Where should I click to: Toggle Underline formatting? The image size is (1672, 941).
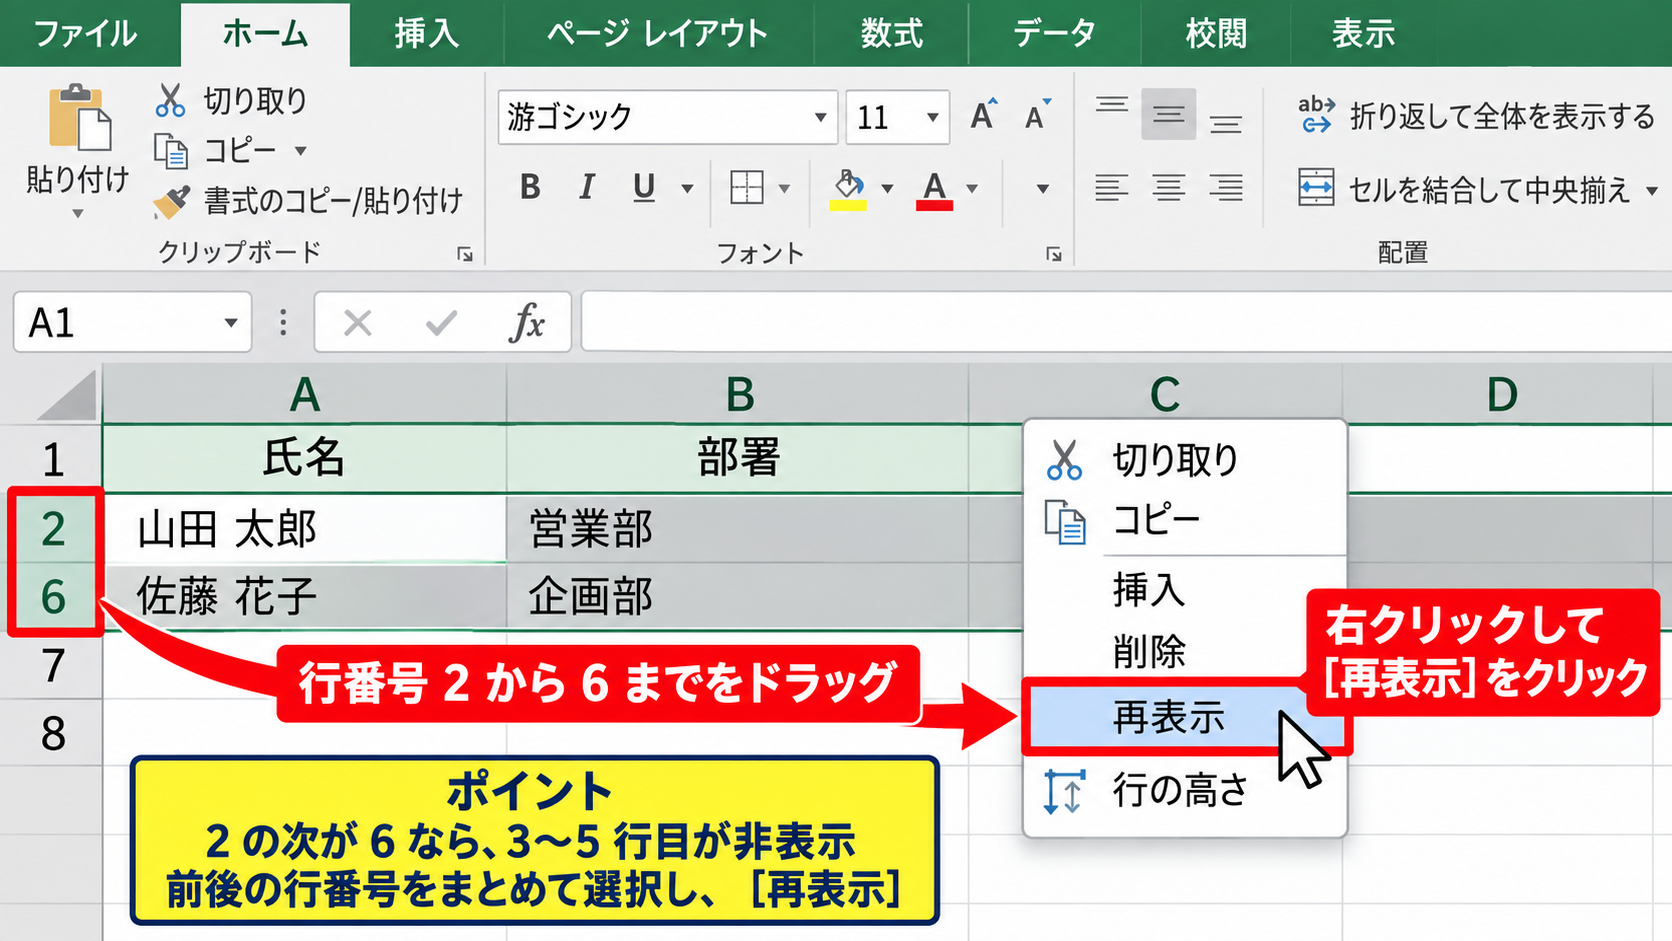pyautogui.click(x=644, y=187)
